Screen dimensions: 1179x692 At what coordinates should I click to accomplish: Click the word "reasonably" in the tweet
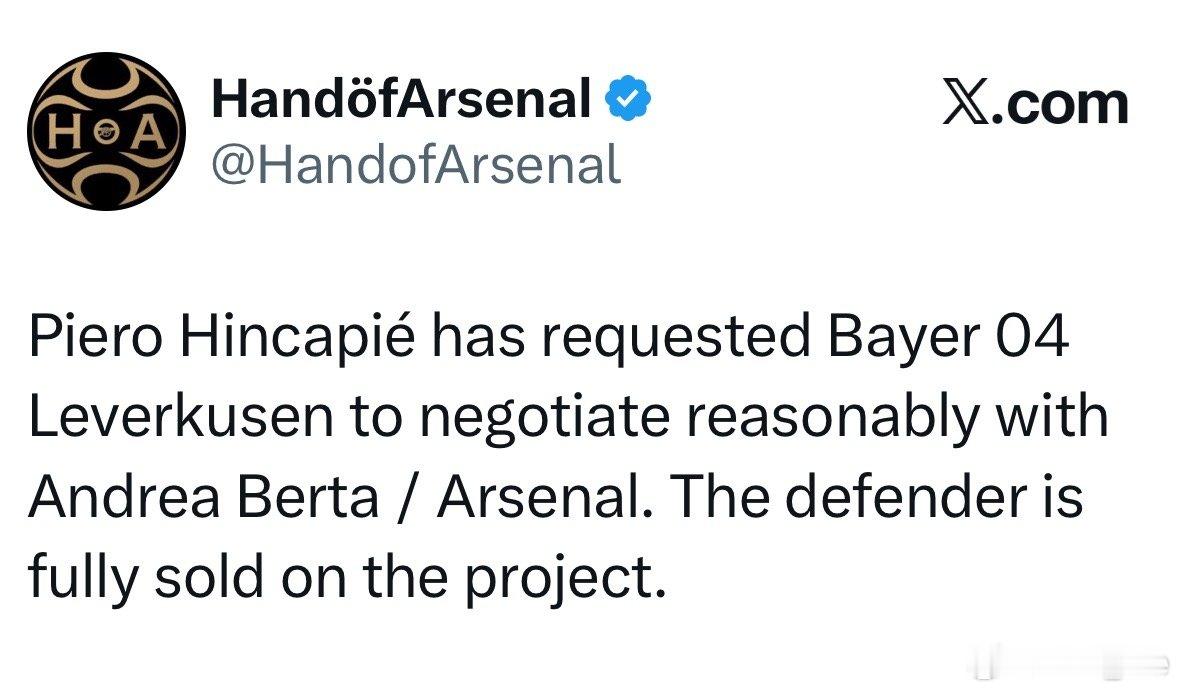830,418
